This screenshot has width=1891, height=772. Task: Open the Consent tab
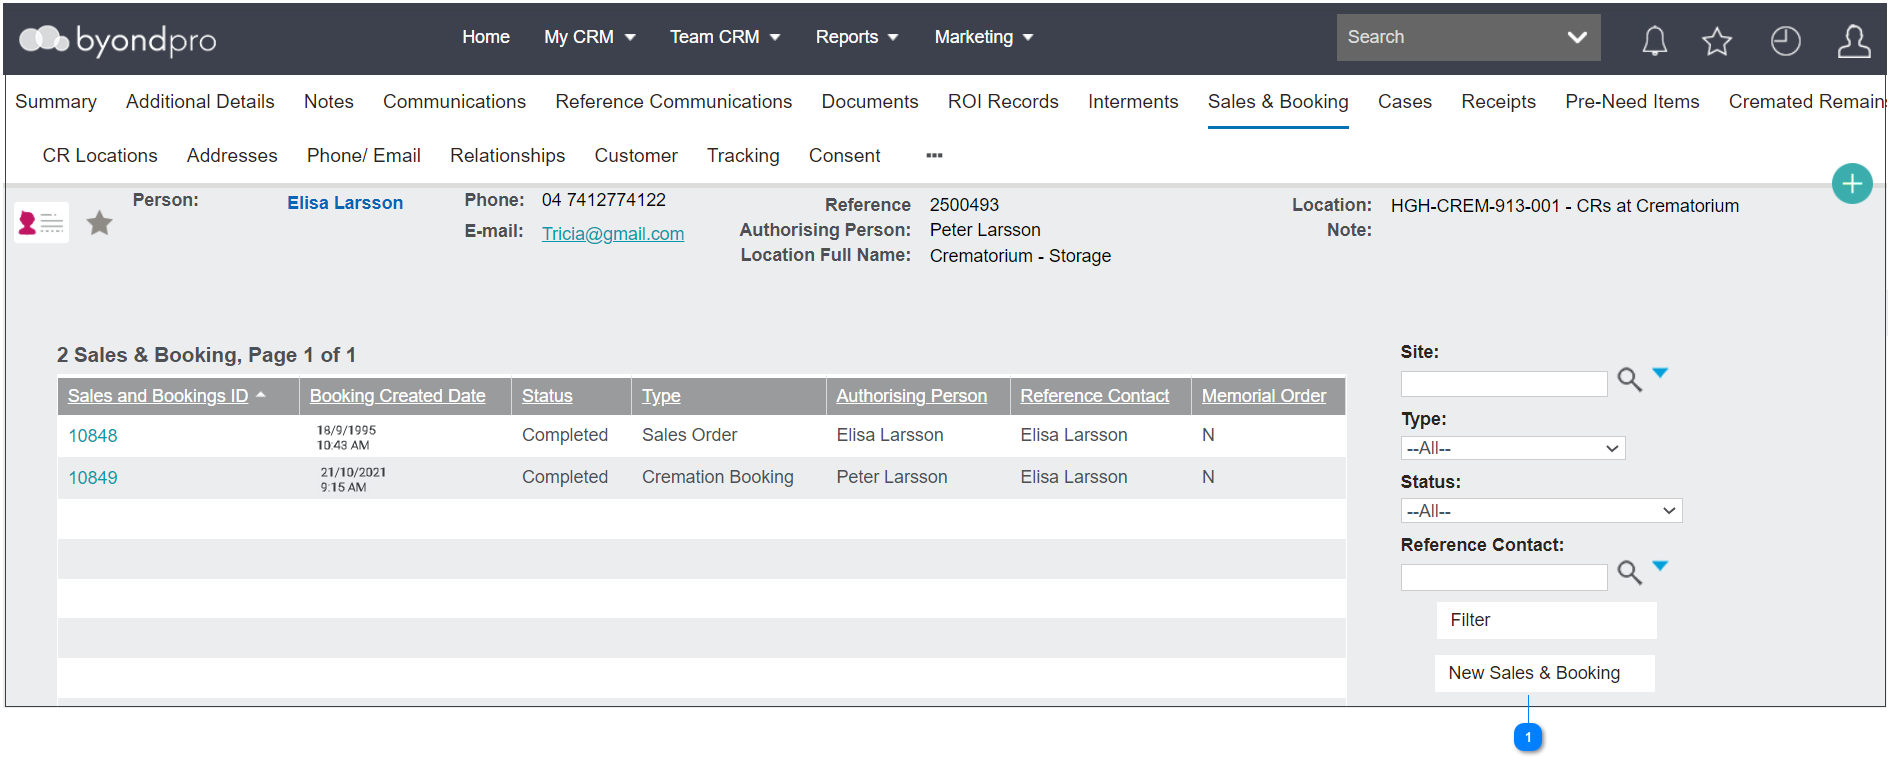tap(845, 156)
